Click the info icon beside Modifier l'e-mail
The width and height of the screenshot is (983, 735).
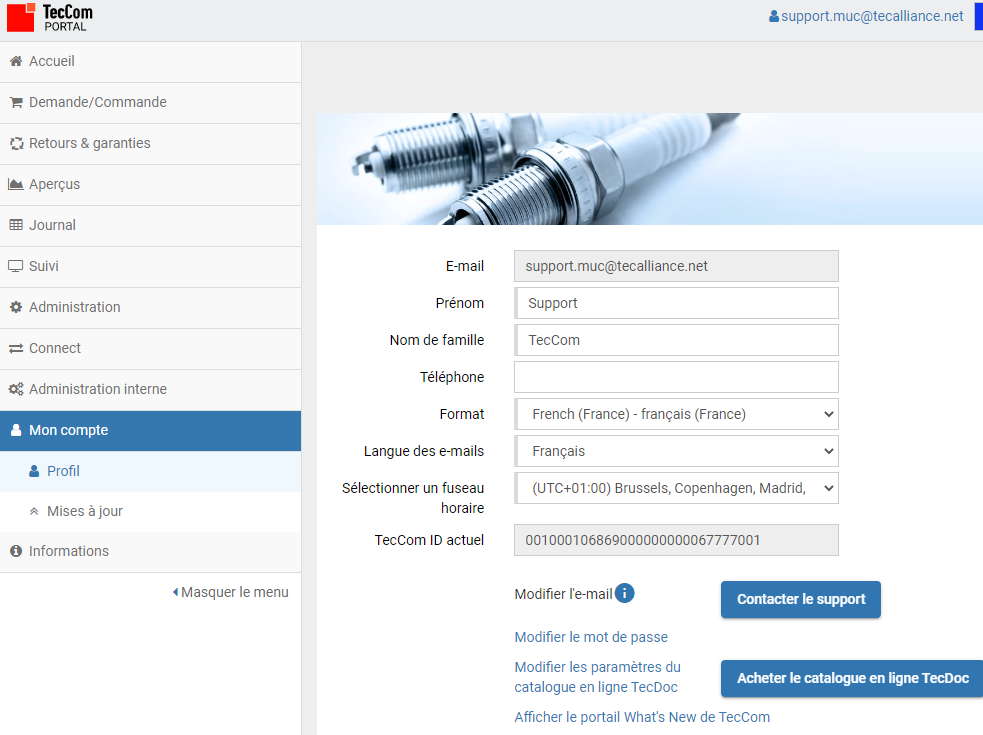pos(624,592)
